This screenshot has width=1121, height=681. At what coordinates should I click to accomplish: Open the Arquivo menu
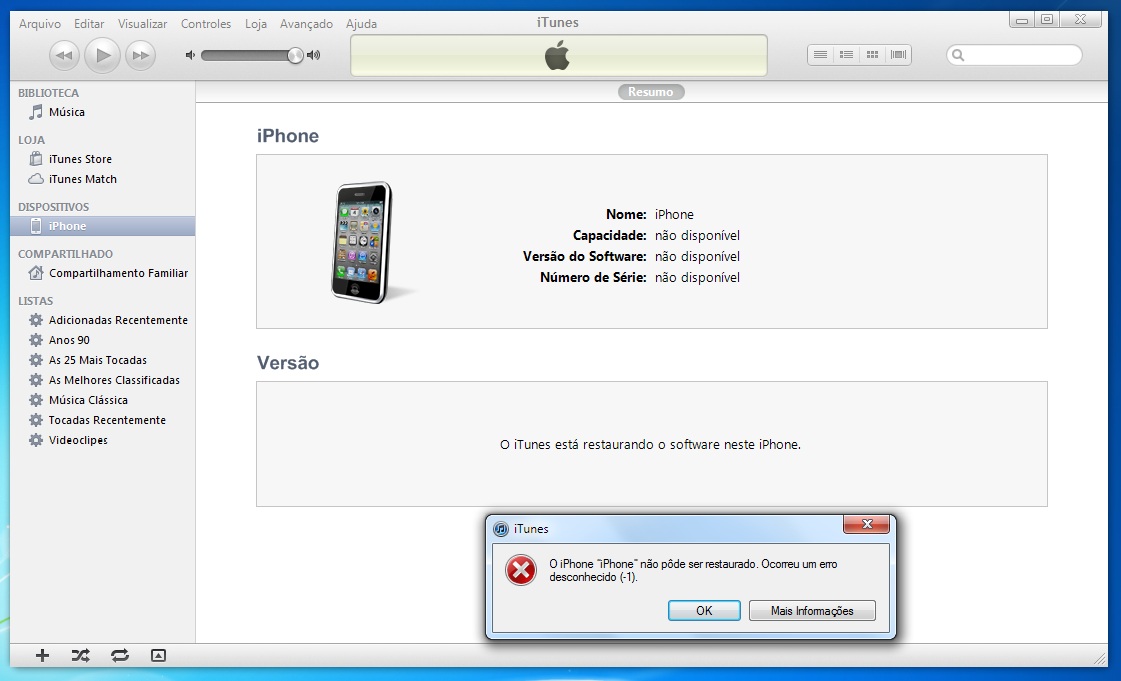coord(39,24)
